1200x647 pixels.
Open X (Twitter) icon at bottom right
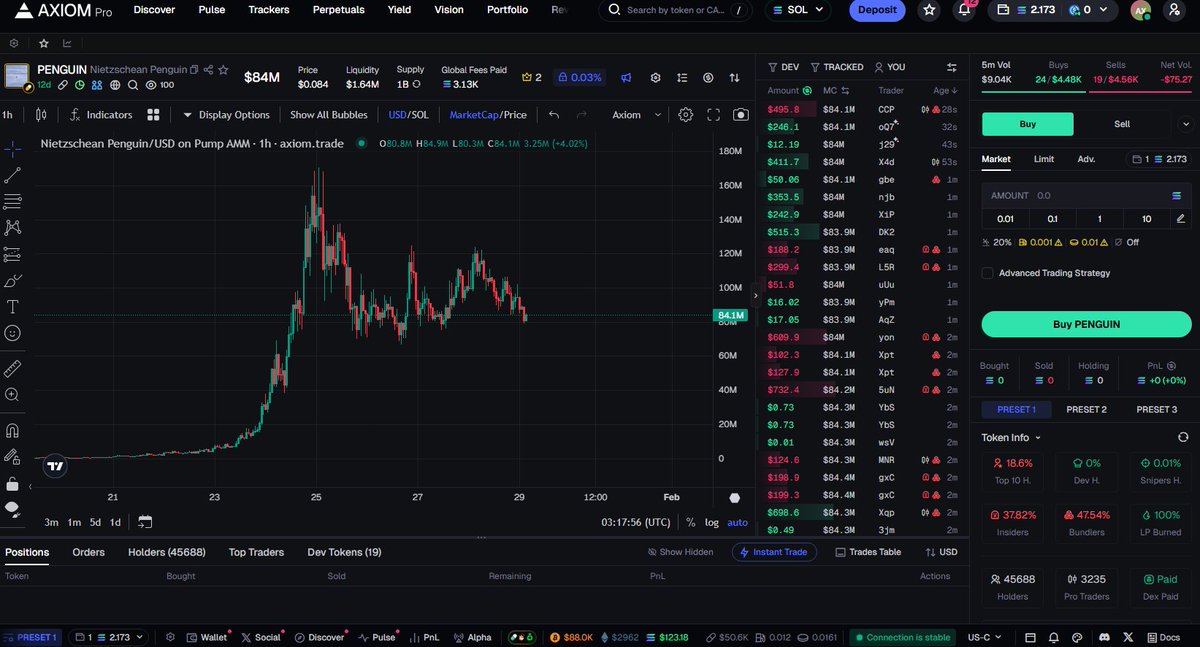pyautogui.click(x=1128, y=637)
